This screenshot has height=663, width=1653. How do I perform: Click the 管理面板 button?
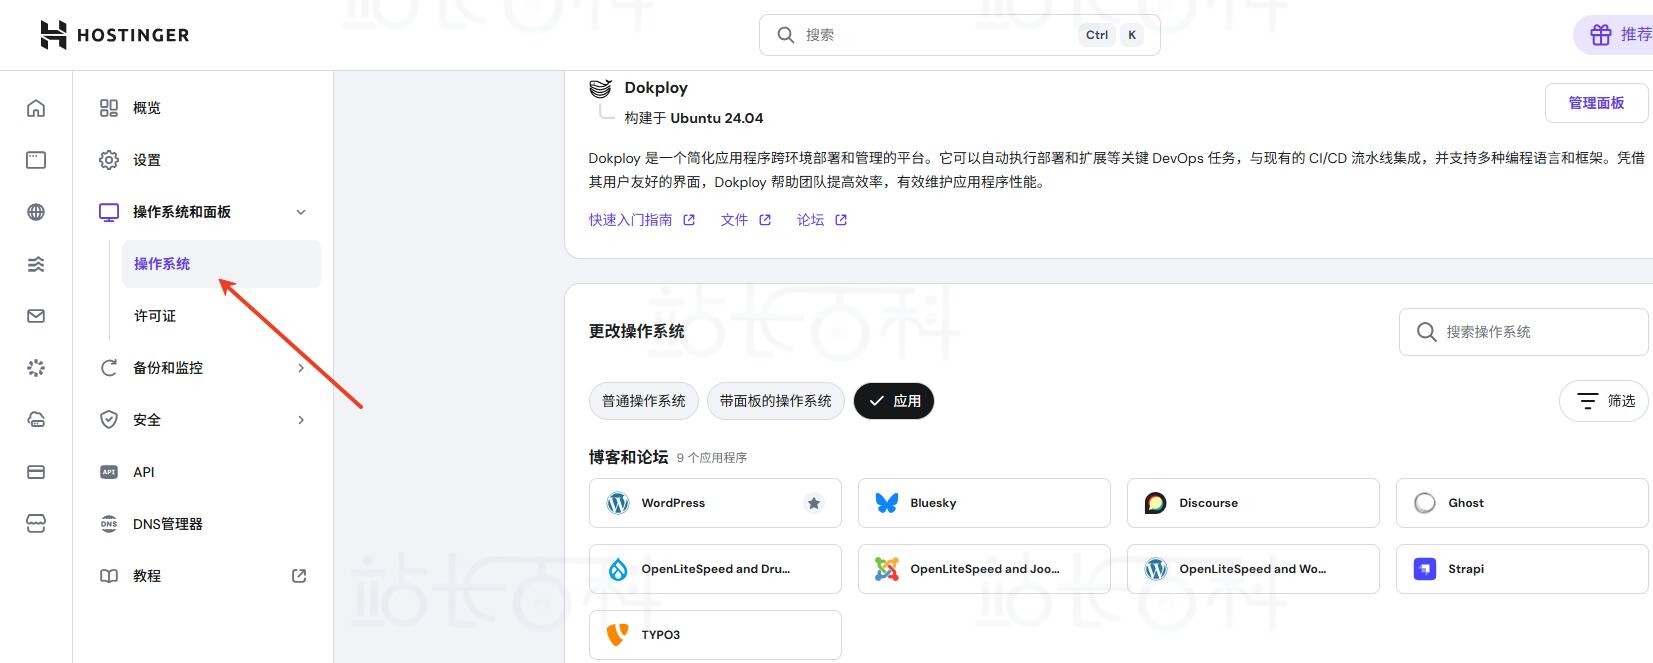(x=1595, y=103)
